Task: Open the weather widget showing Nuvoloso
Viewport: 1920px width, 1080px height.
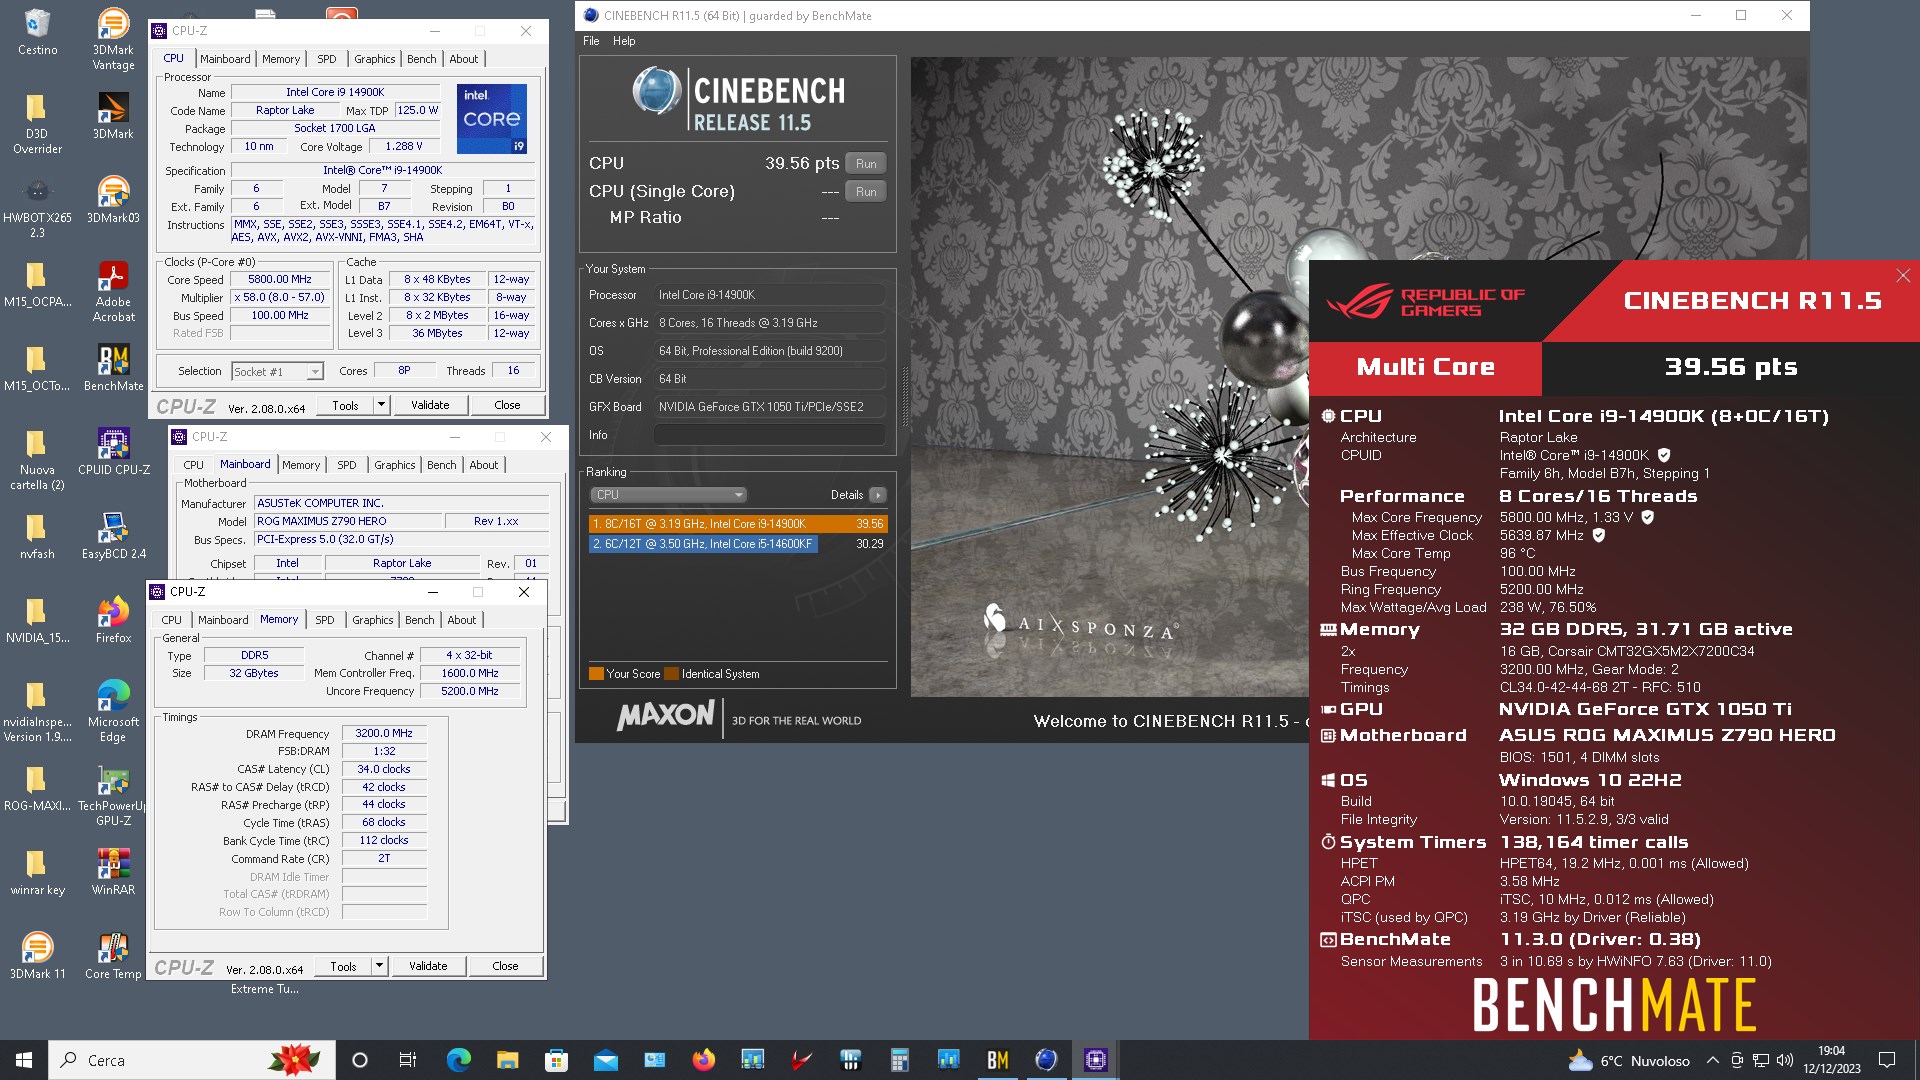Action: coord(1628,1060)
